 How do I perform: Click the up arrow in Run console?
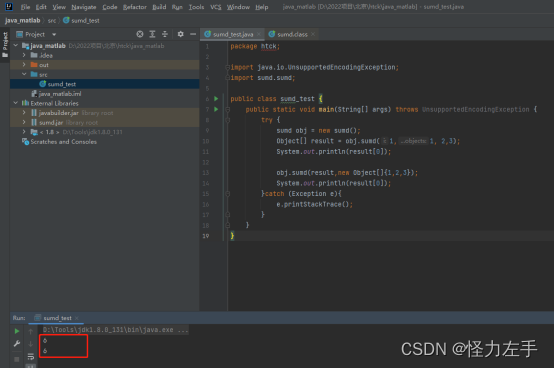point(31,331)
